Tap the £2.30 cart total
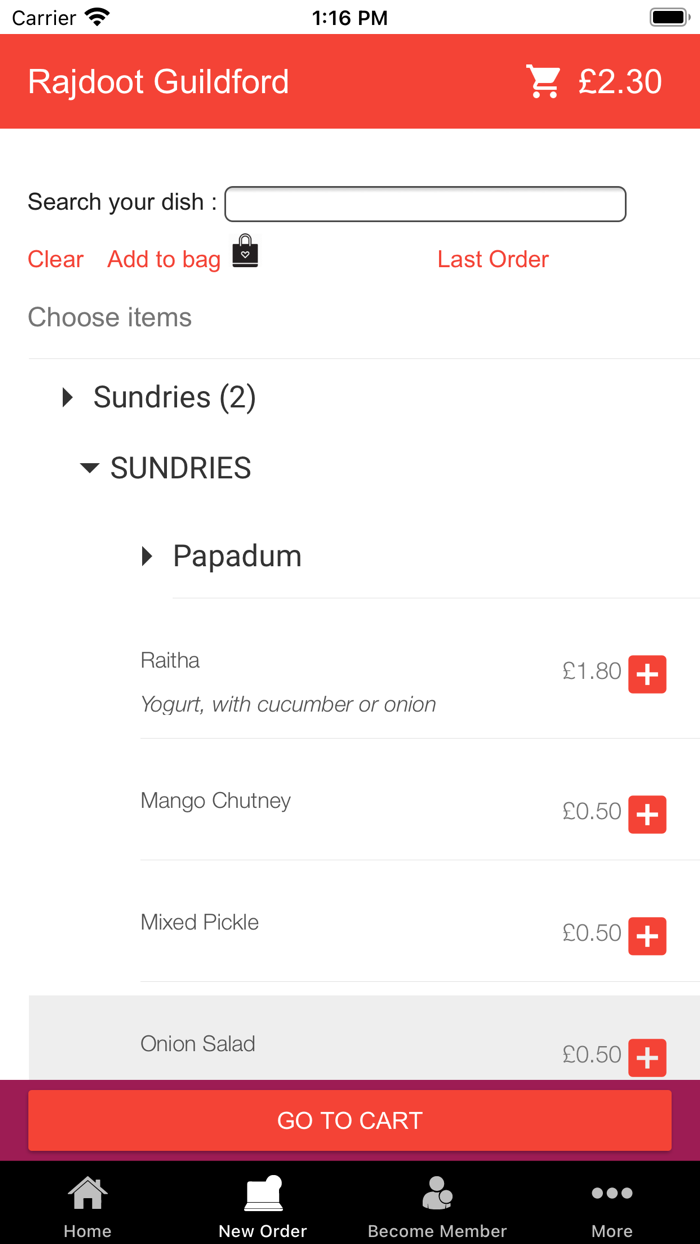Viewport: 700px width, 1244px height. (620, 81)
